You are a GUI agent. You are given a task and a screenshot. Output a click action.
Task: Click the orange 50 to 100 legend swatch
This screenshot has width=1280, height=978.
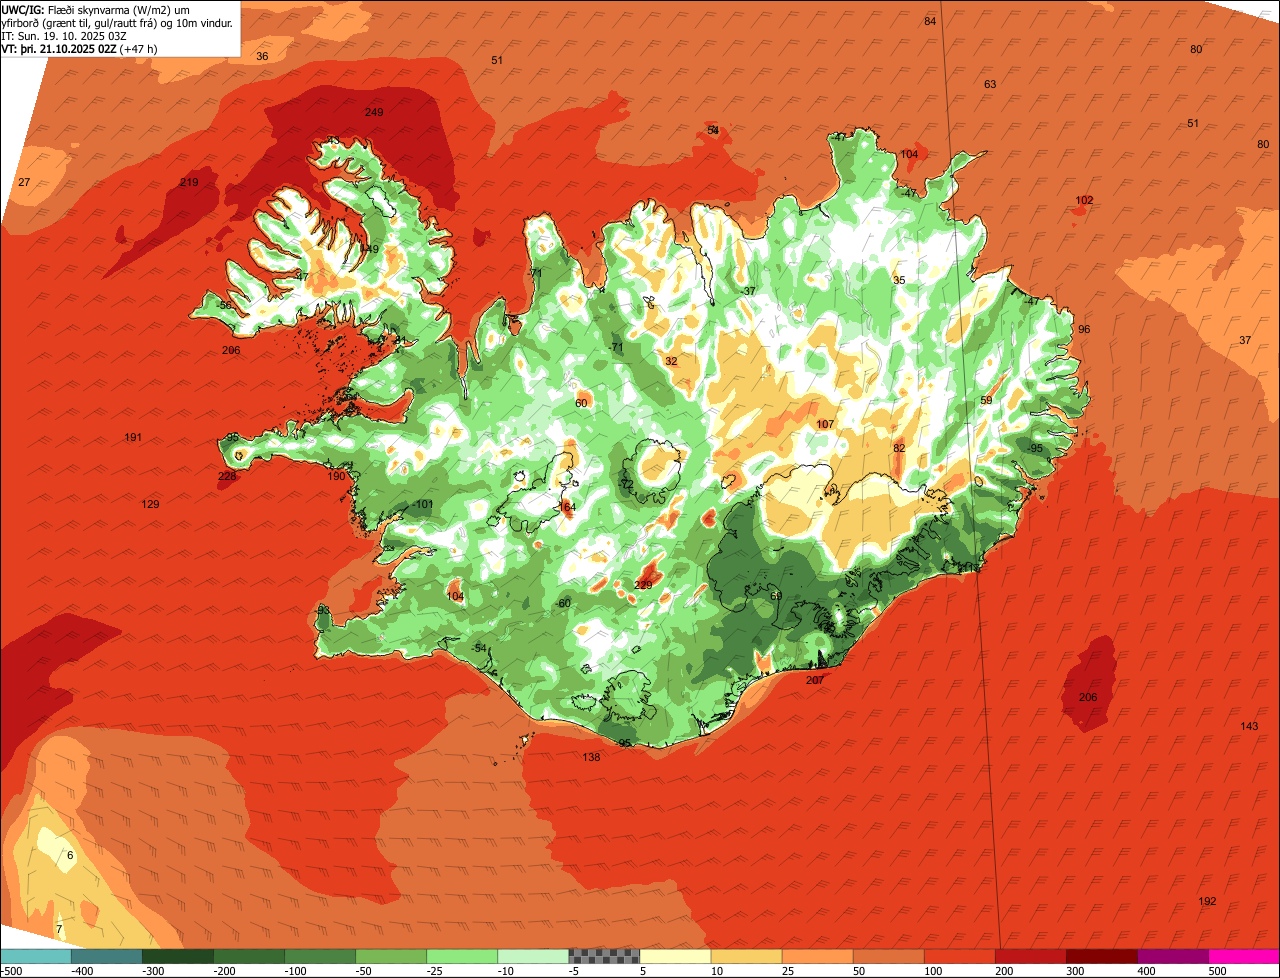point(888,956)
